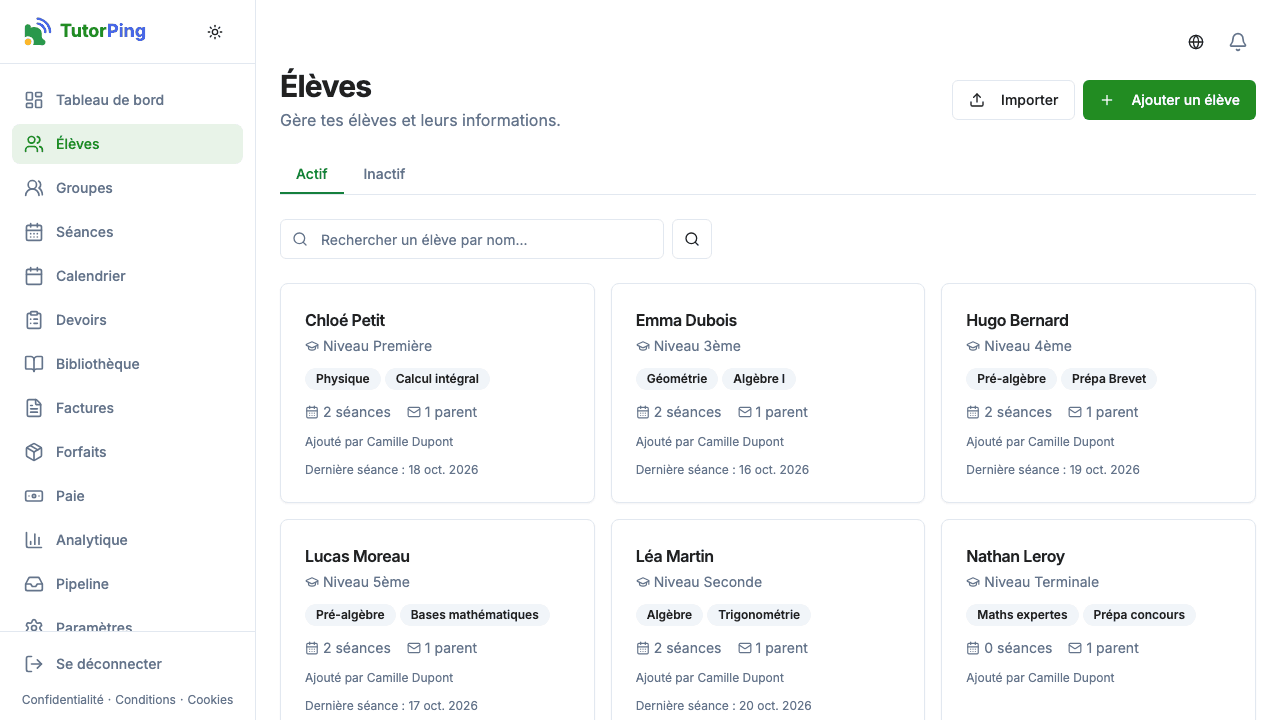Switch to the Inactif tab
This screenshot has height=720, width=1280.
tap(384, 174)
